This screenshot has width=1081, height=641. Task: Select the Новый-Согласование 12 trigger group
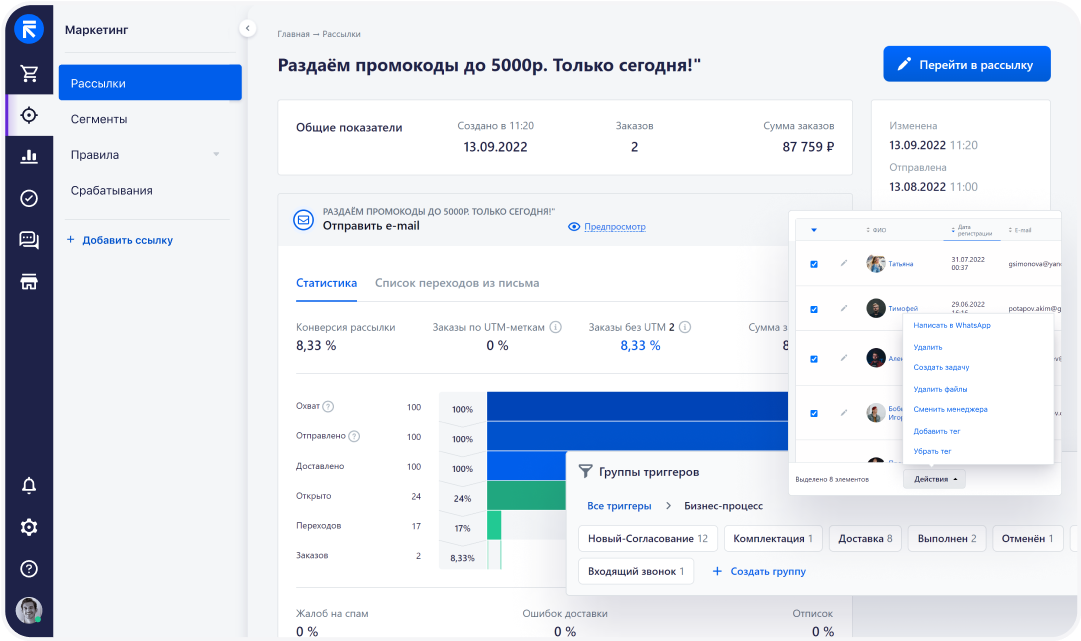648,538
